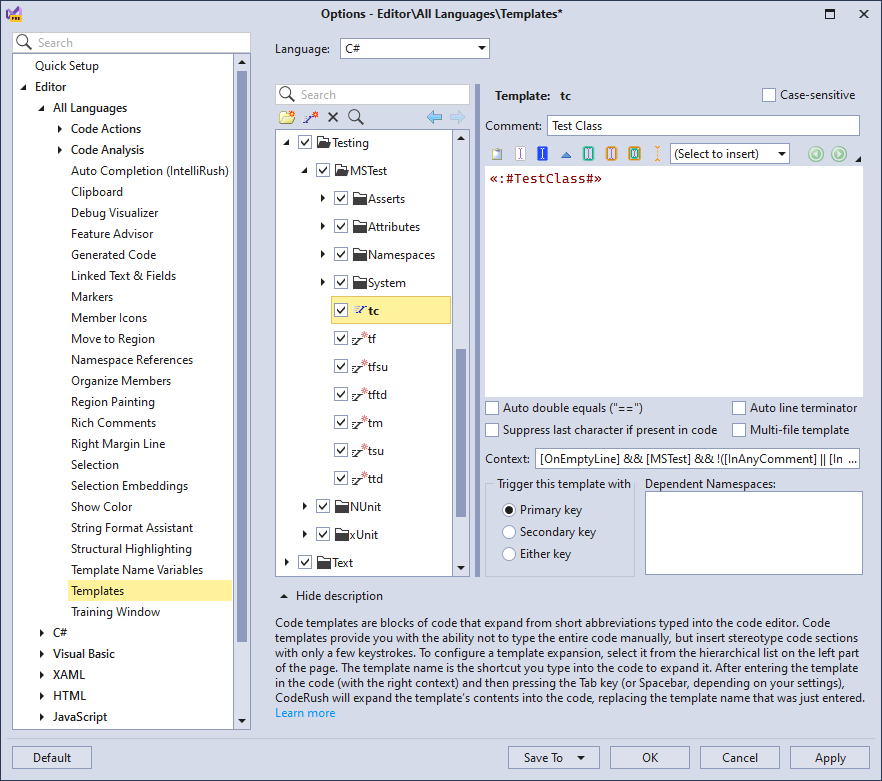Uncheck the MSTest folder checkbox
882x781 pixels.
click(323, 170)
